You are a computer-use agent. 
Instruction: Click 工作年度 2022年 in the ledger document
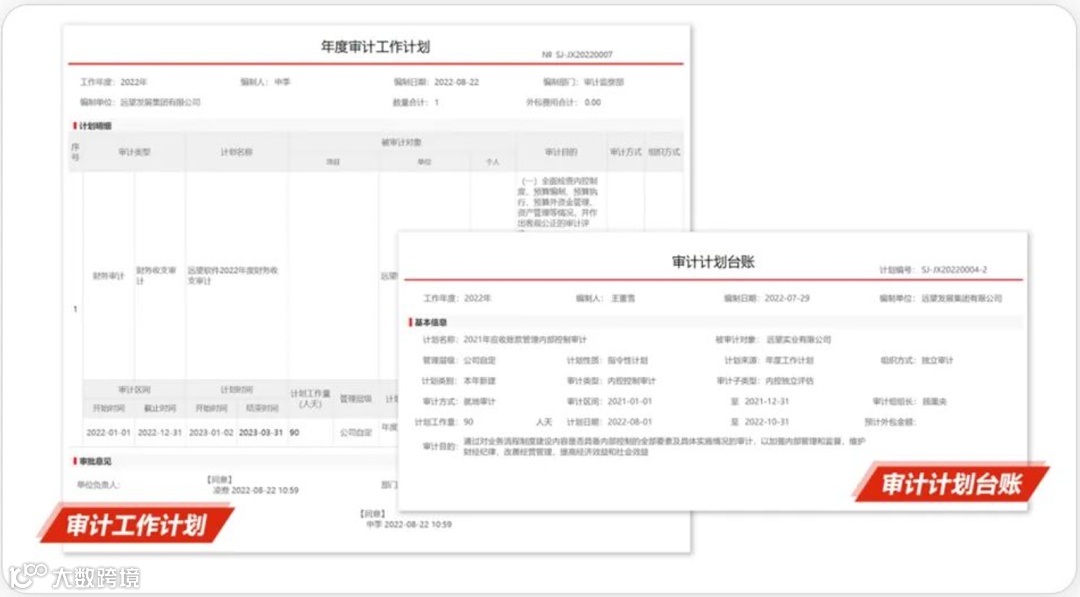tap(457, 299)
